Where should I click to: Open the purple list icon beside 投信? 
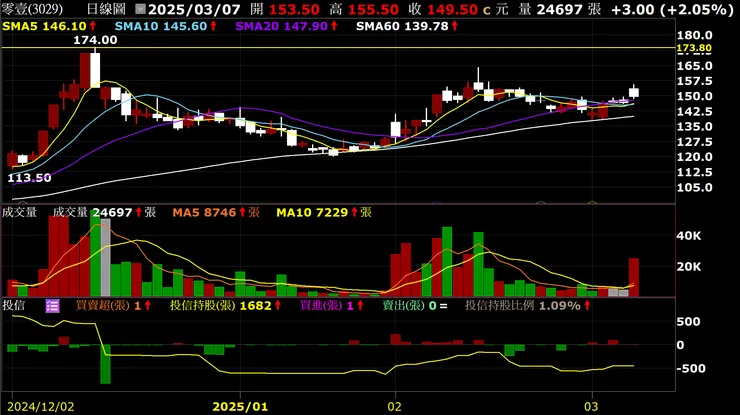pyautogui.click(x=52, y=306)
